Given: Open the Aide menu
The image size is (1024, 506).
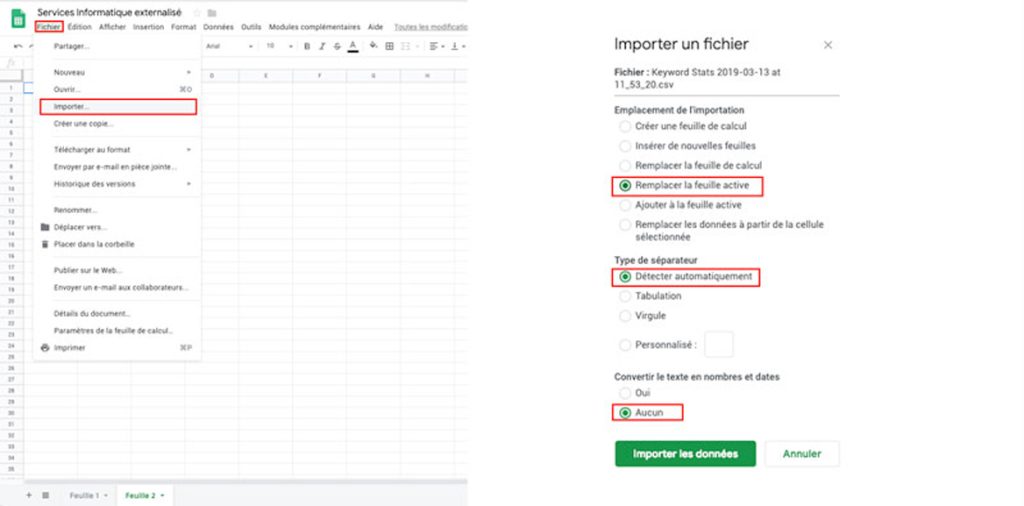Looking at the screenshot, I should (376, 27).
